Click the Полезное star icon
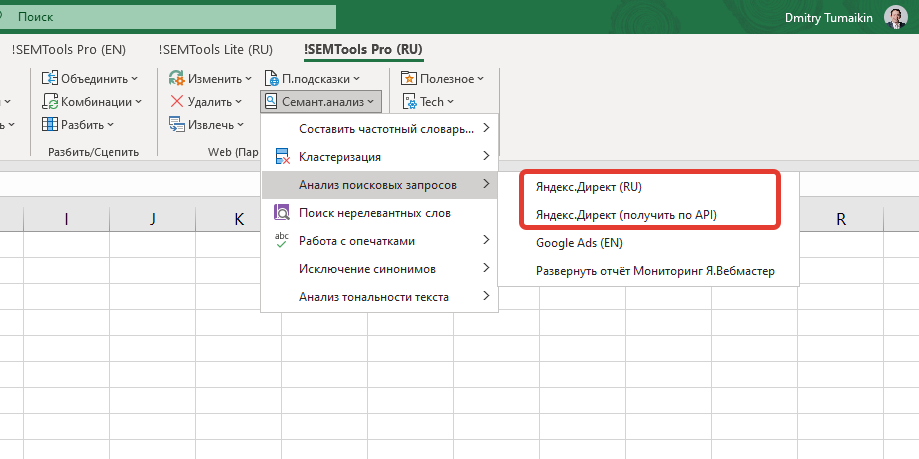This screenshot has width=919, height=459. (x=409, y=79)
